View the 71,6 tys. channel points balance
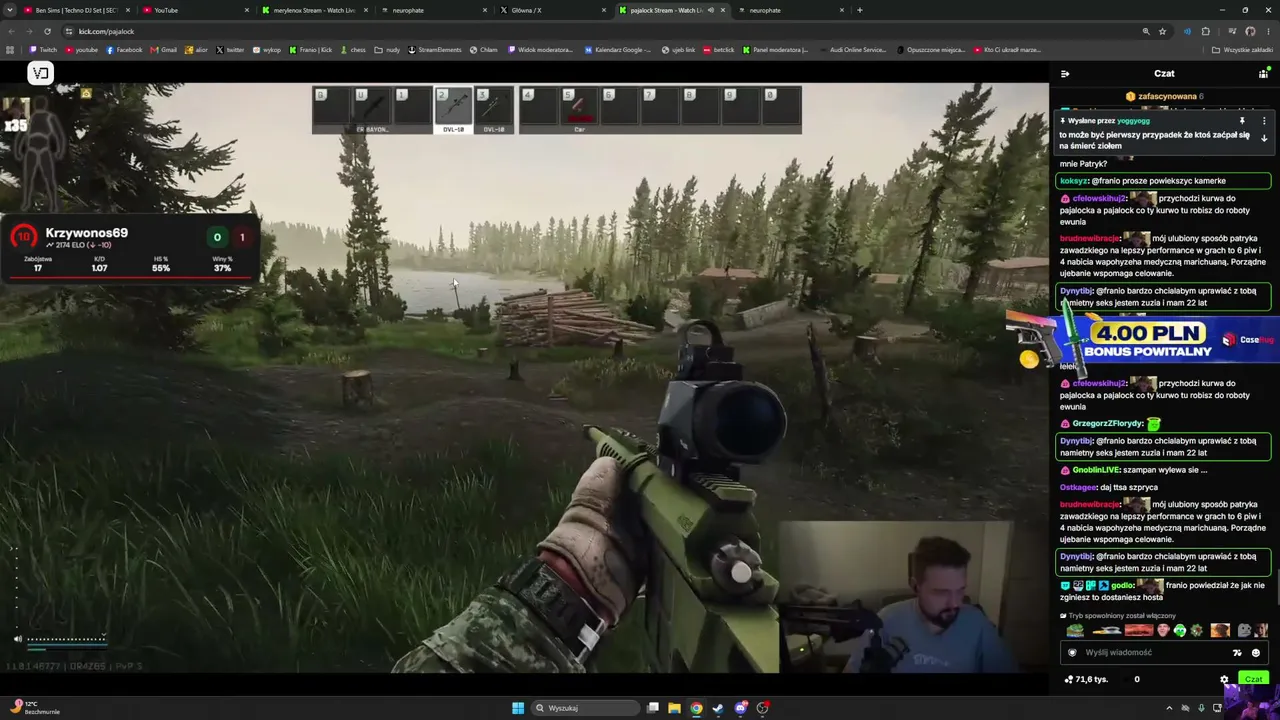This screenshot has width=1280, height=720. click(x=1084, y=680)
